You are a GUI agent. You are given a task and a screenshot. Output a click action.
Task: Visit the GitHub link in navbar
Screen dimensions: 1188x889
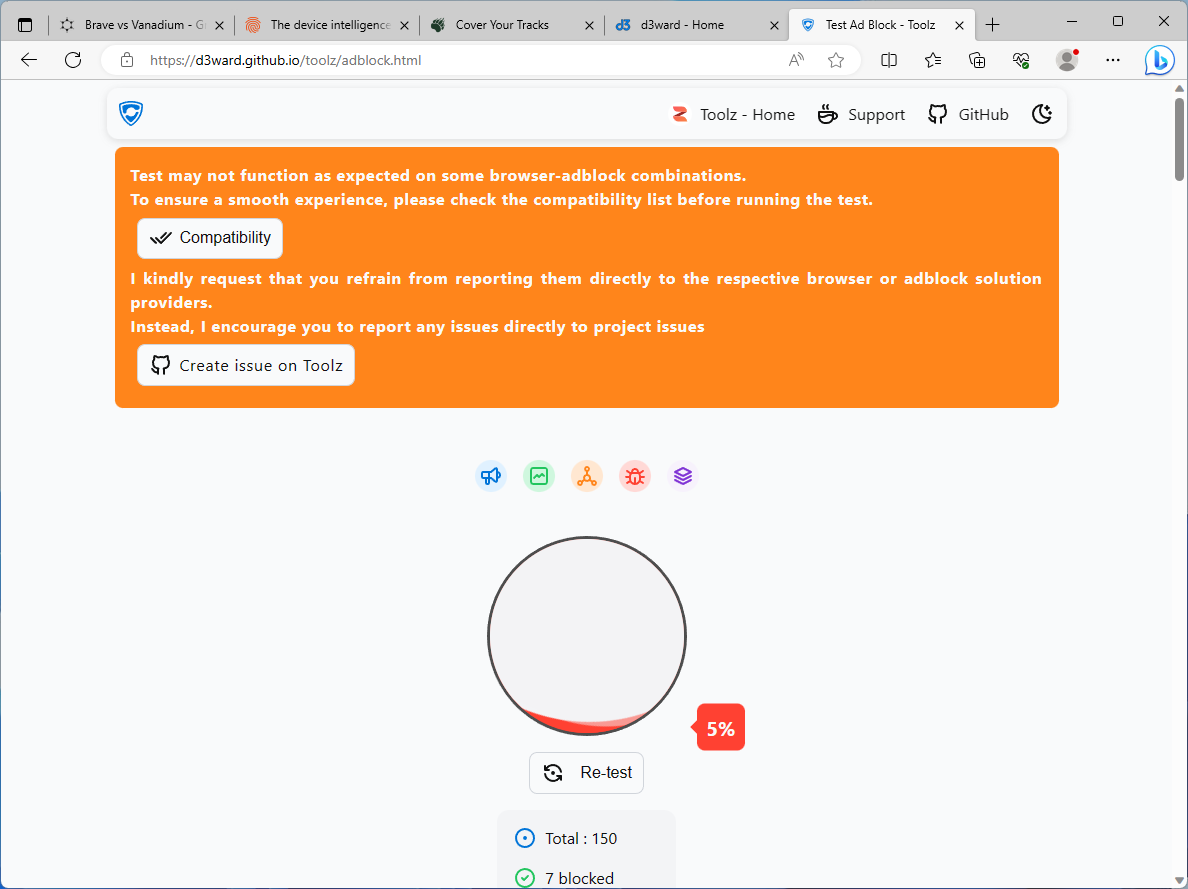(968, 114)
